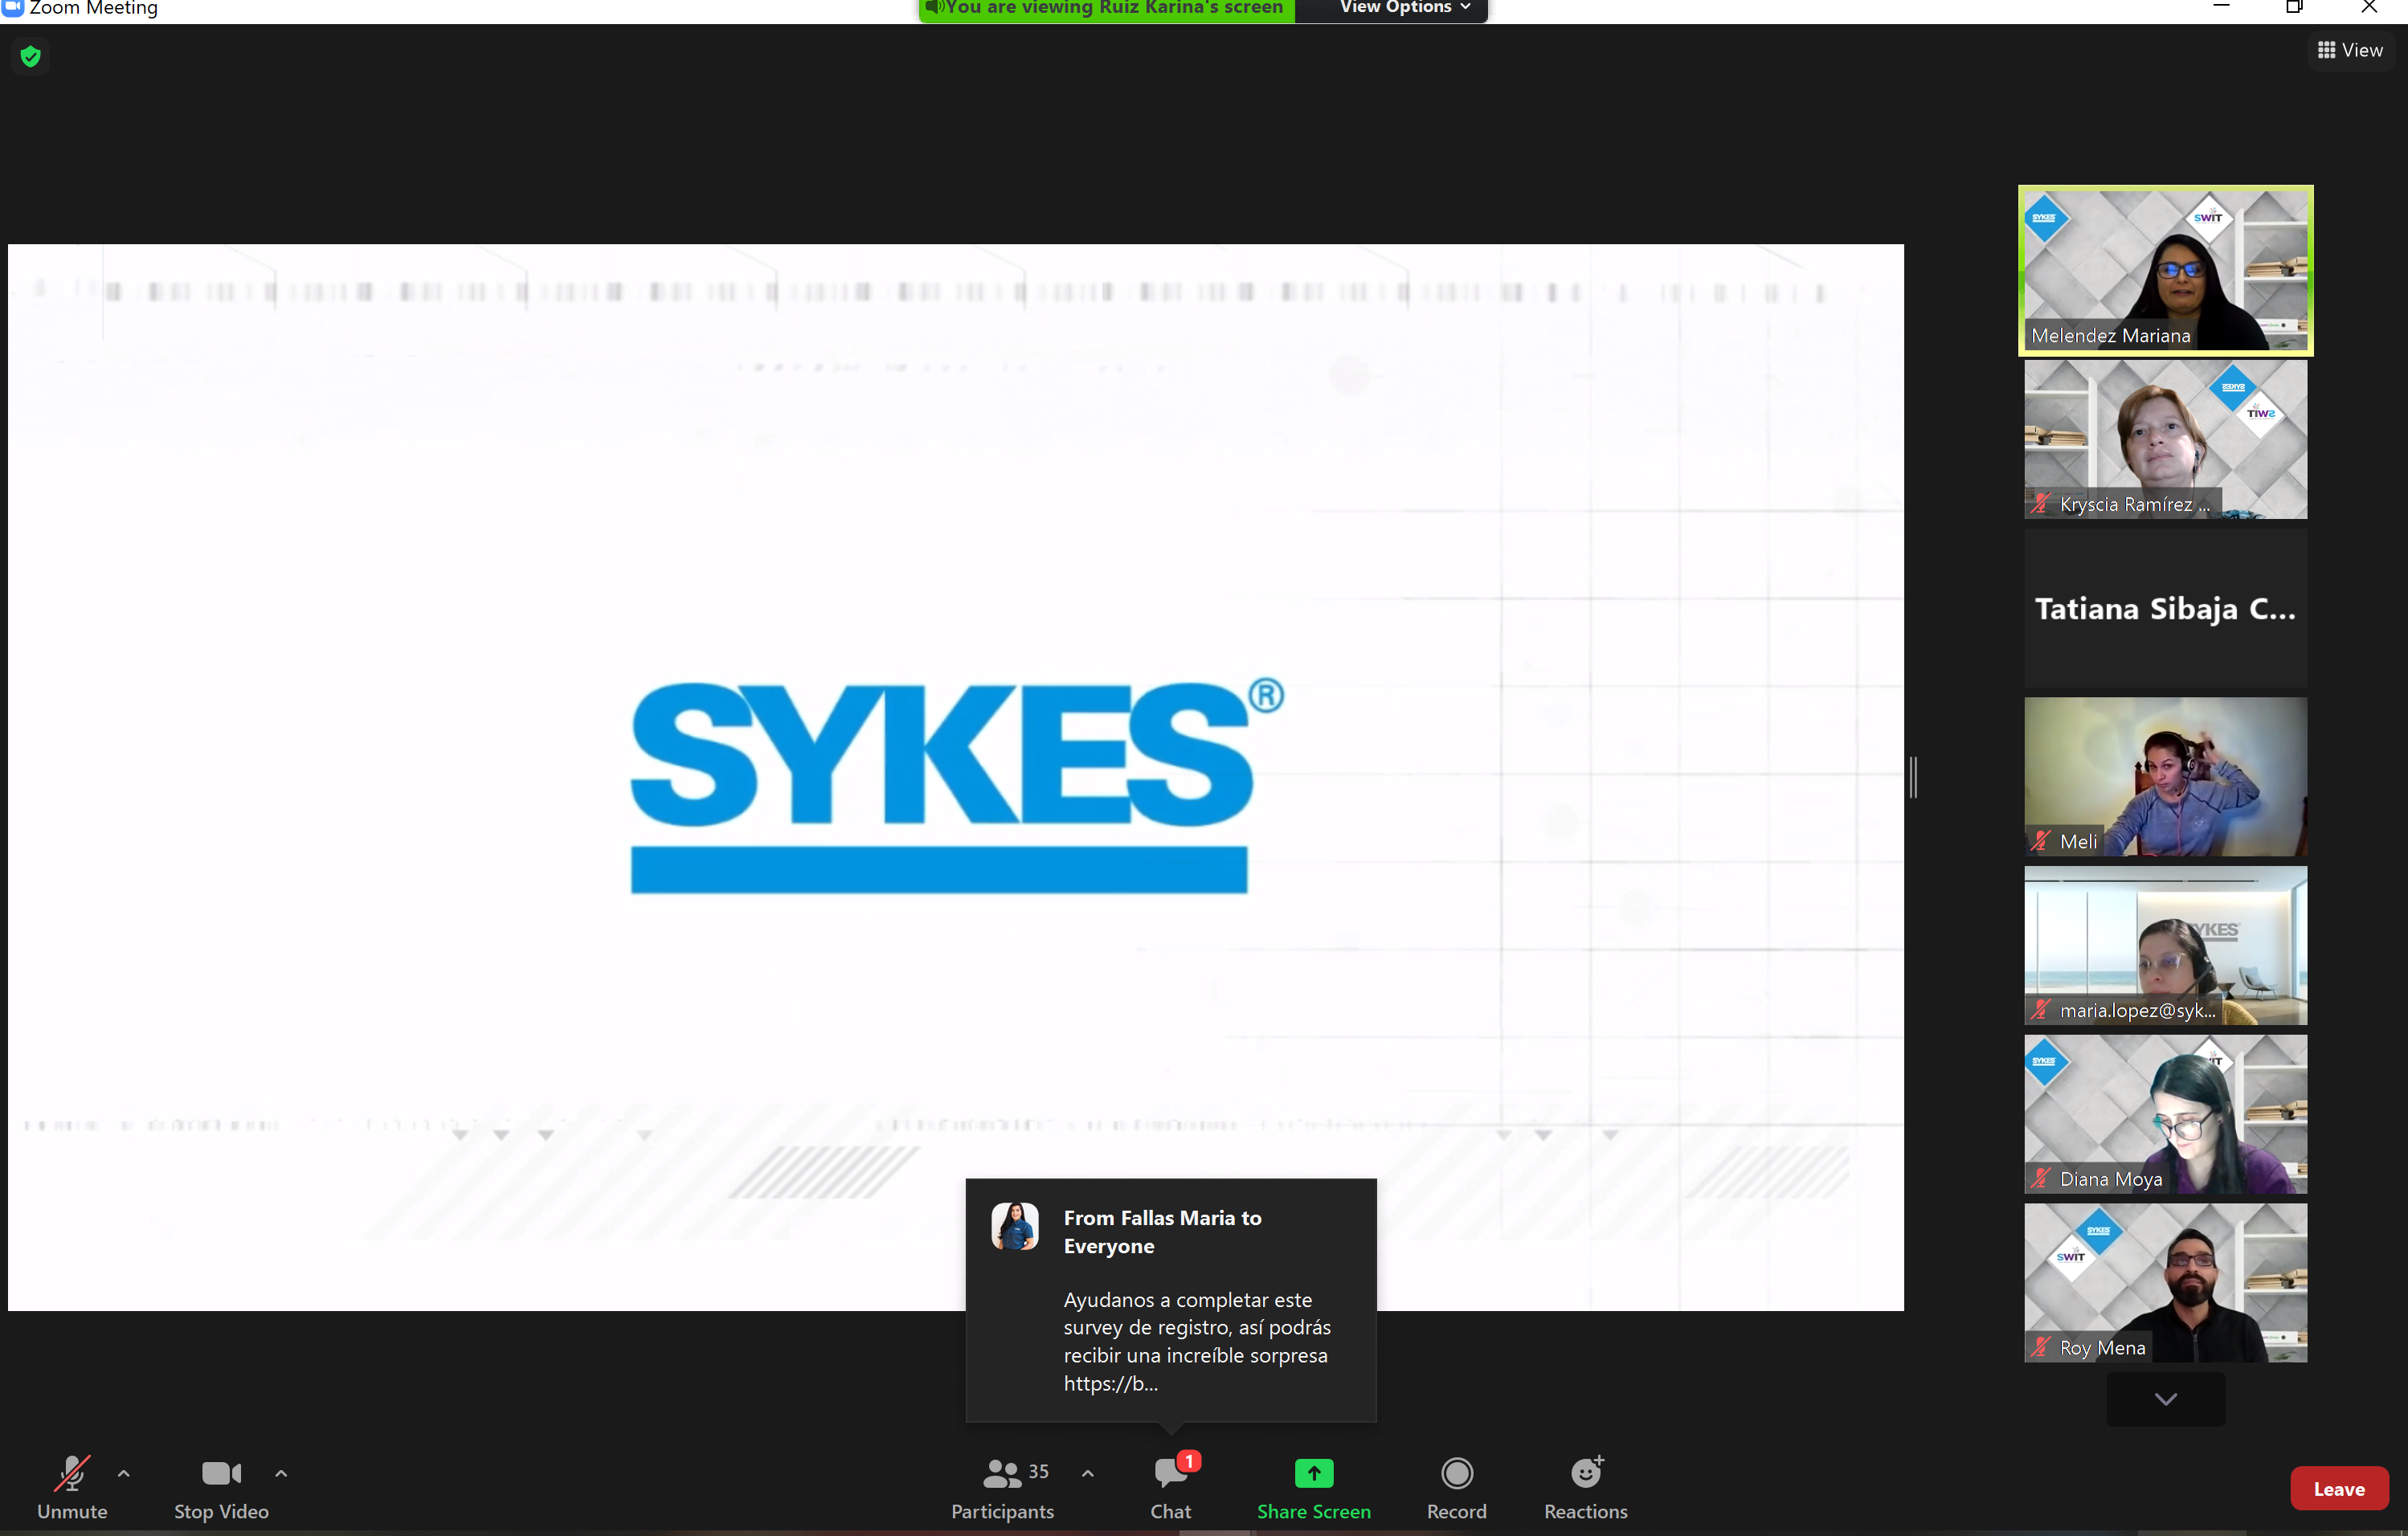Image resolution: width=2408 pixels, height=1536 pixels.
Task: Open the Reactions menu
Action: click(x=1586, y=1488)
